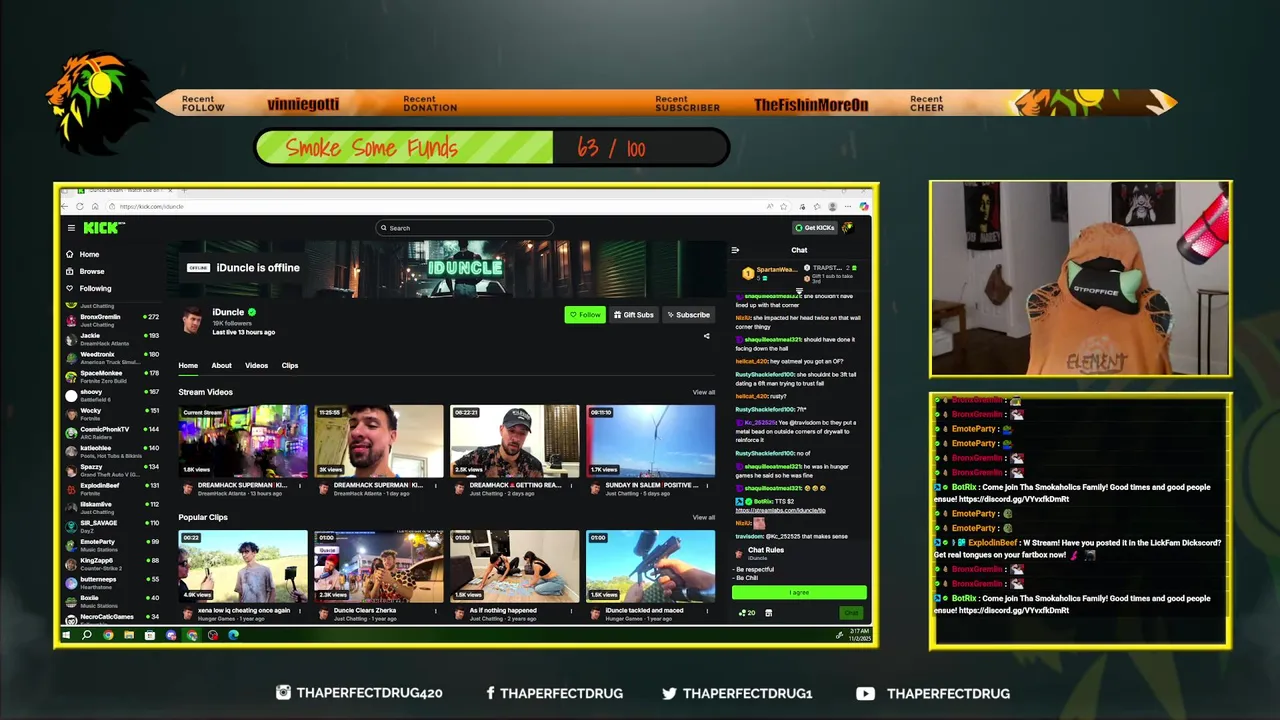Switch to the Videos tab
The height and width of the screenshot is (720, 1280).
click(x=256, y=365)
